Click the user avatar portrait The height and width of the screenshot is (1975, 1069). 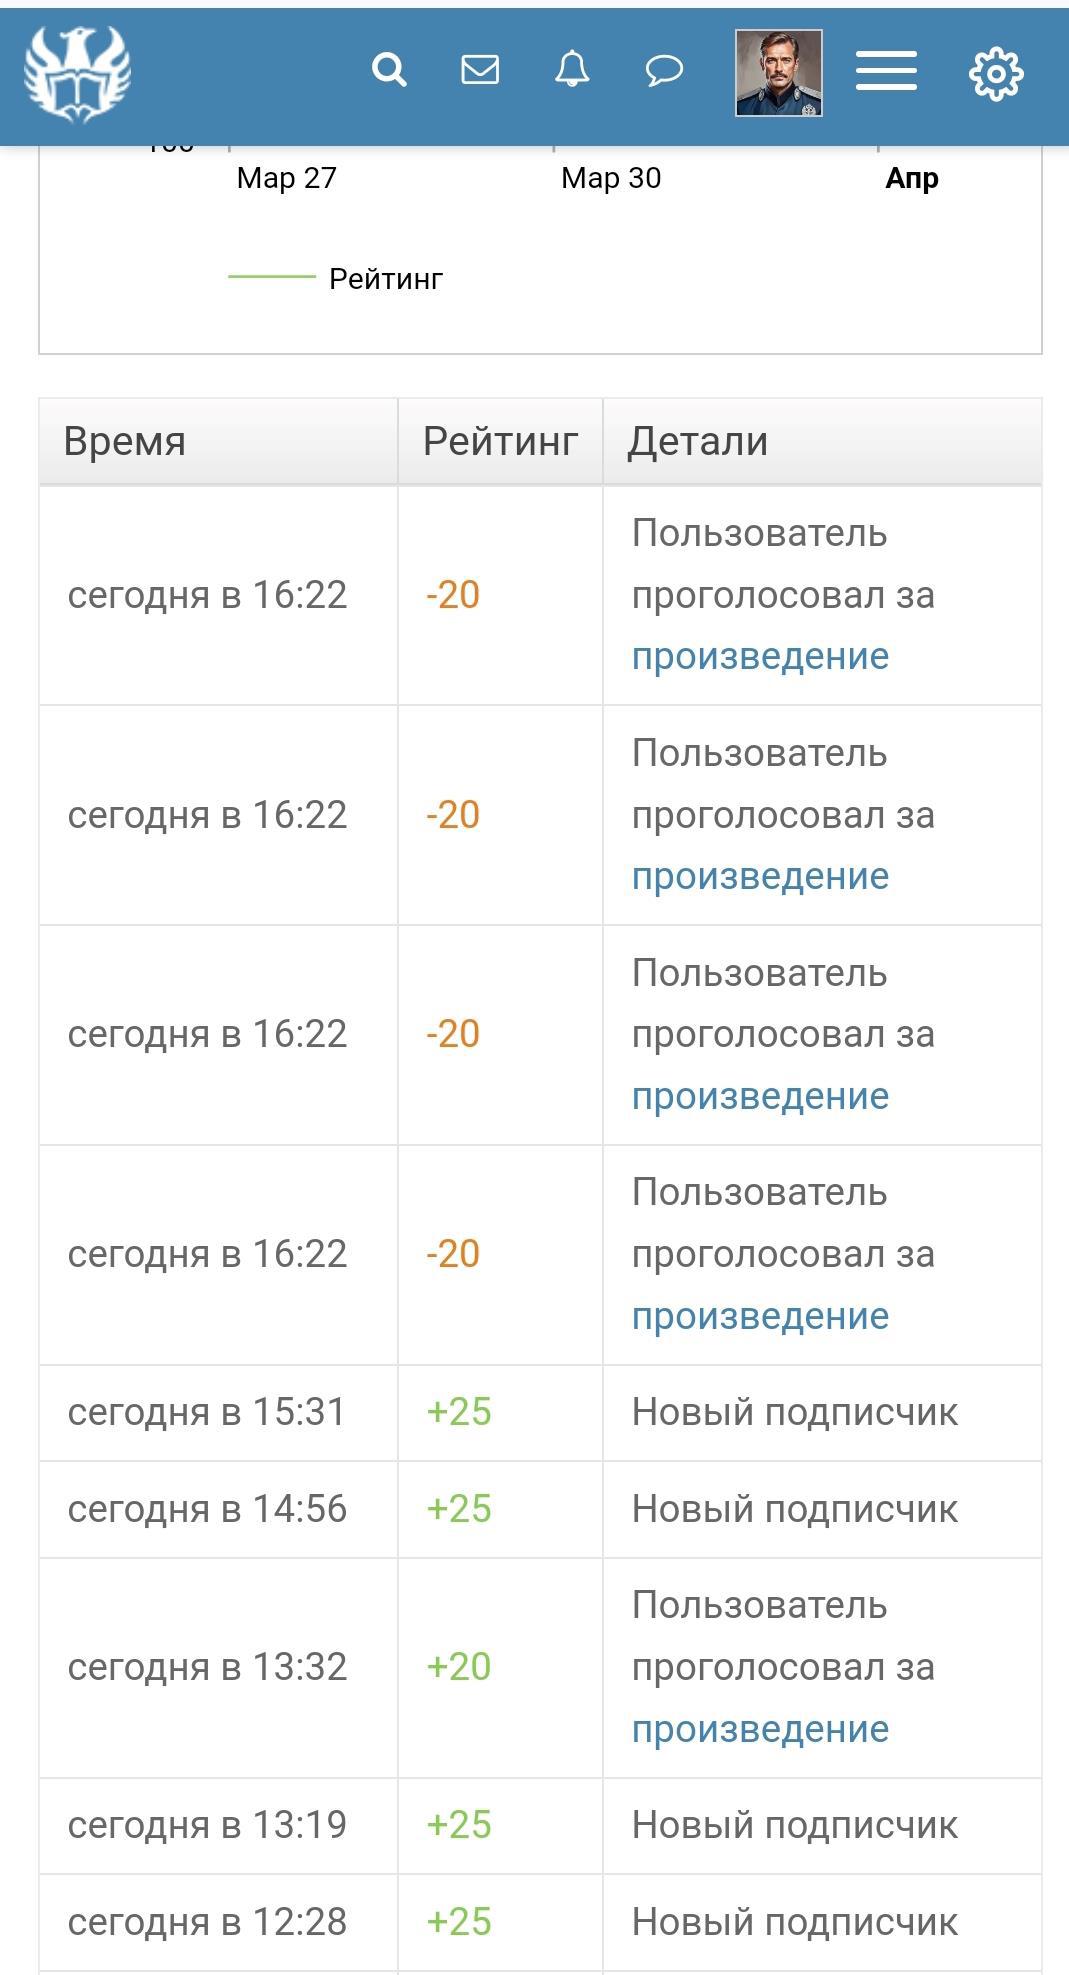778,72
